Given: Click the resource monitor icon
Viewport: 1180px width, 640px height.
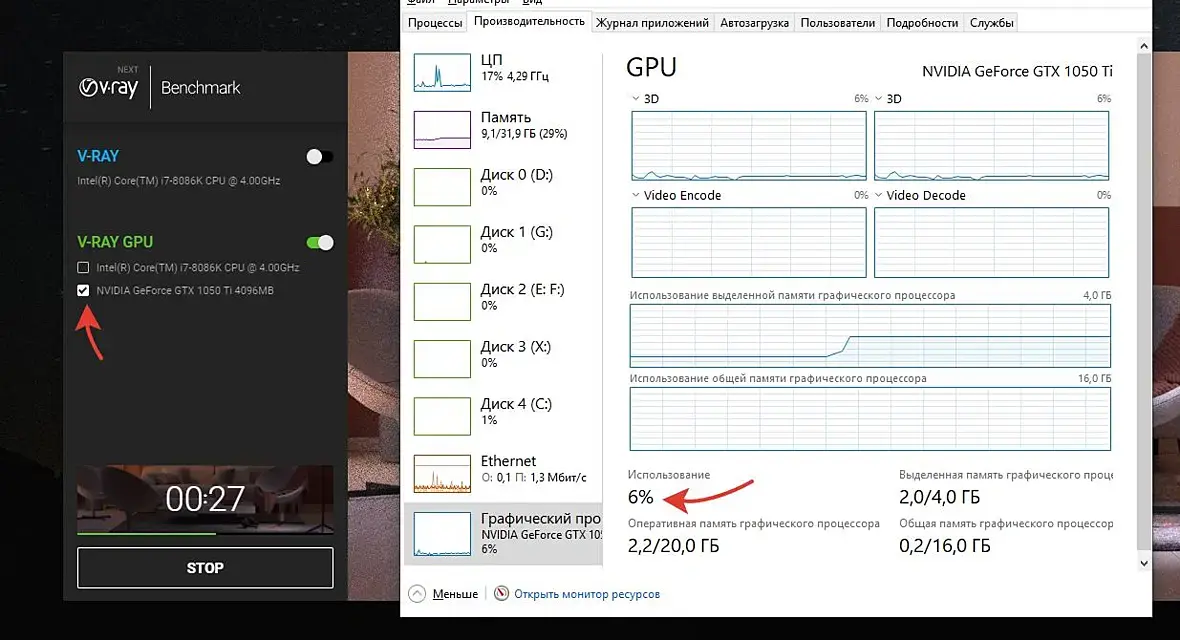Looking at the screenshot, I should pos(501,593).
